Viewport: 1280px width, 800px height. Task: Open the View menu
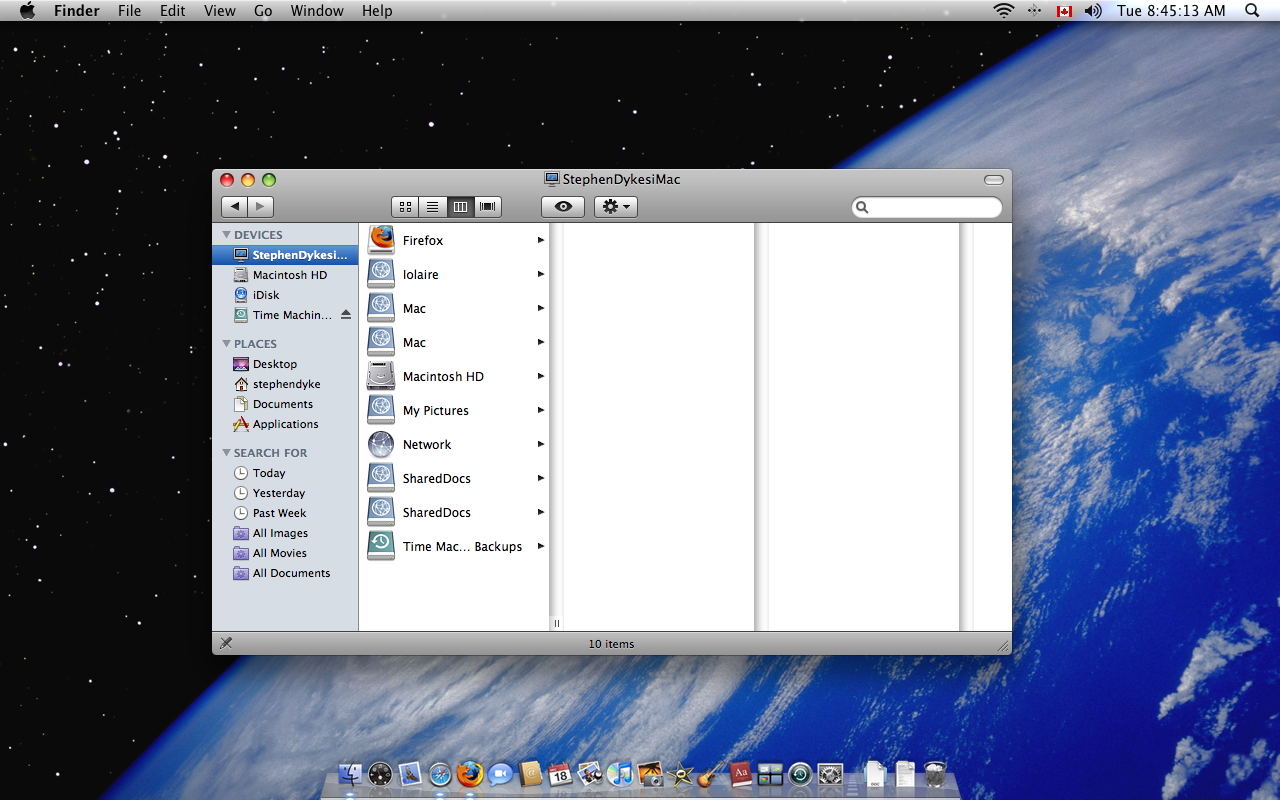219,11
